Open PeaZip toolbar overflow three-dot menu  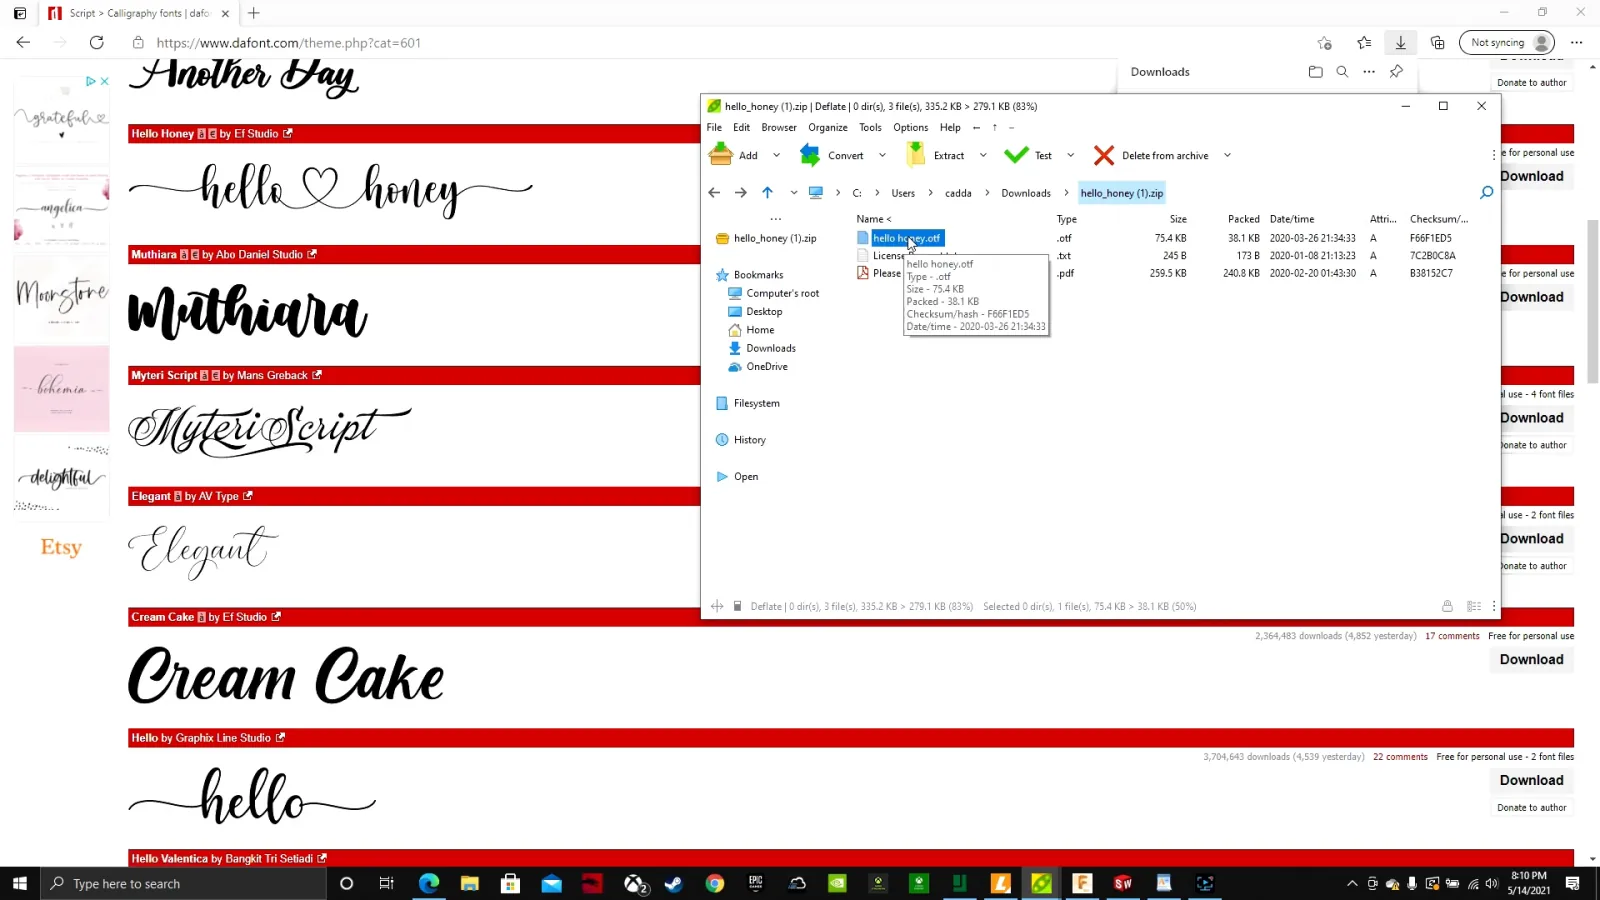point(1494,155)
